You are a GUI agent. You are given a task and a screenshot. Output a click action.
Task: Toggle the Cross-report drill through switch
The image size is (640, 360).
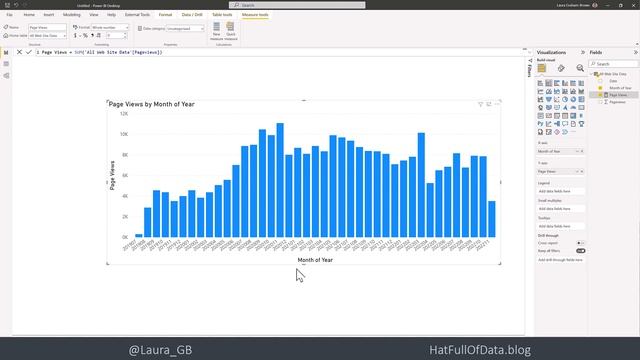coord(580,243)
